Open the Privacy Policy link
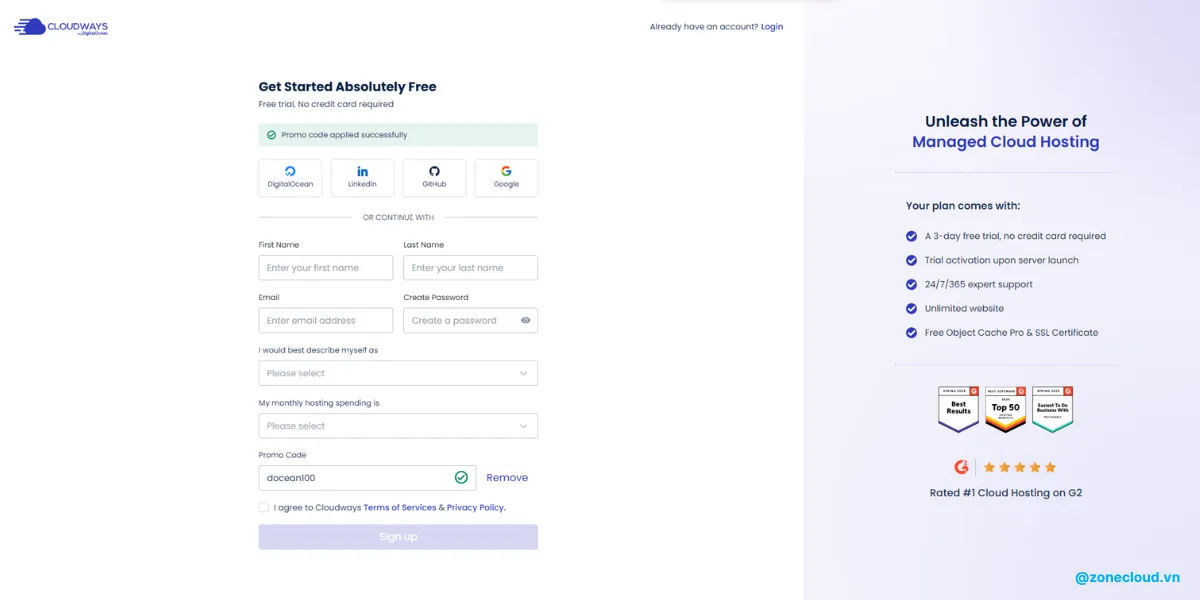1200x600 pixels. point(476,508)
